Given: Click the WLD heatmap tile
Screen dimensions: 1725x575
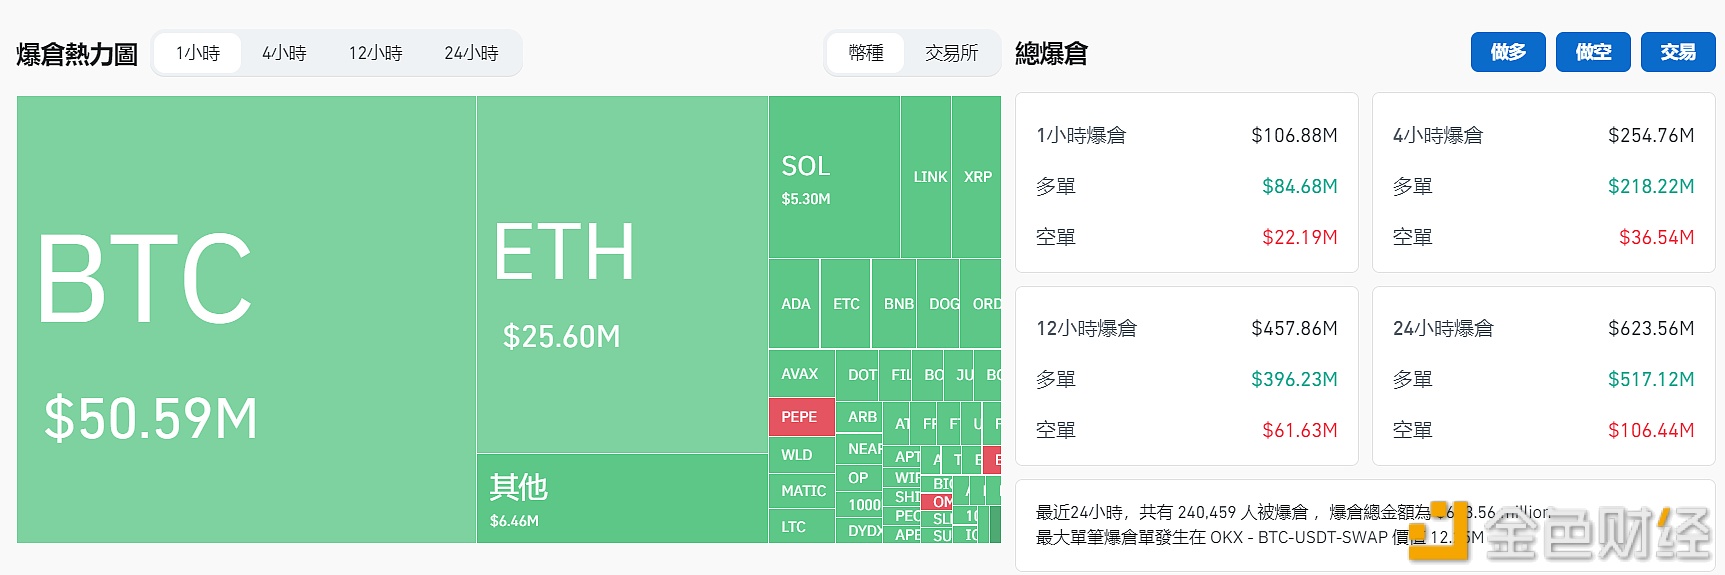Looking at the screenshot, I should click(801, 455).
